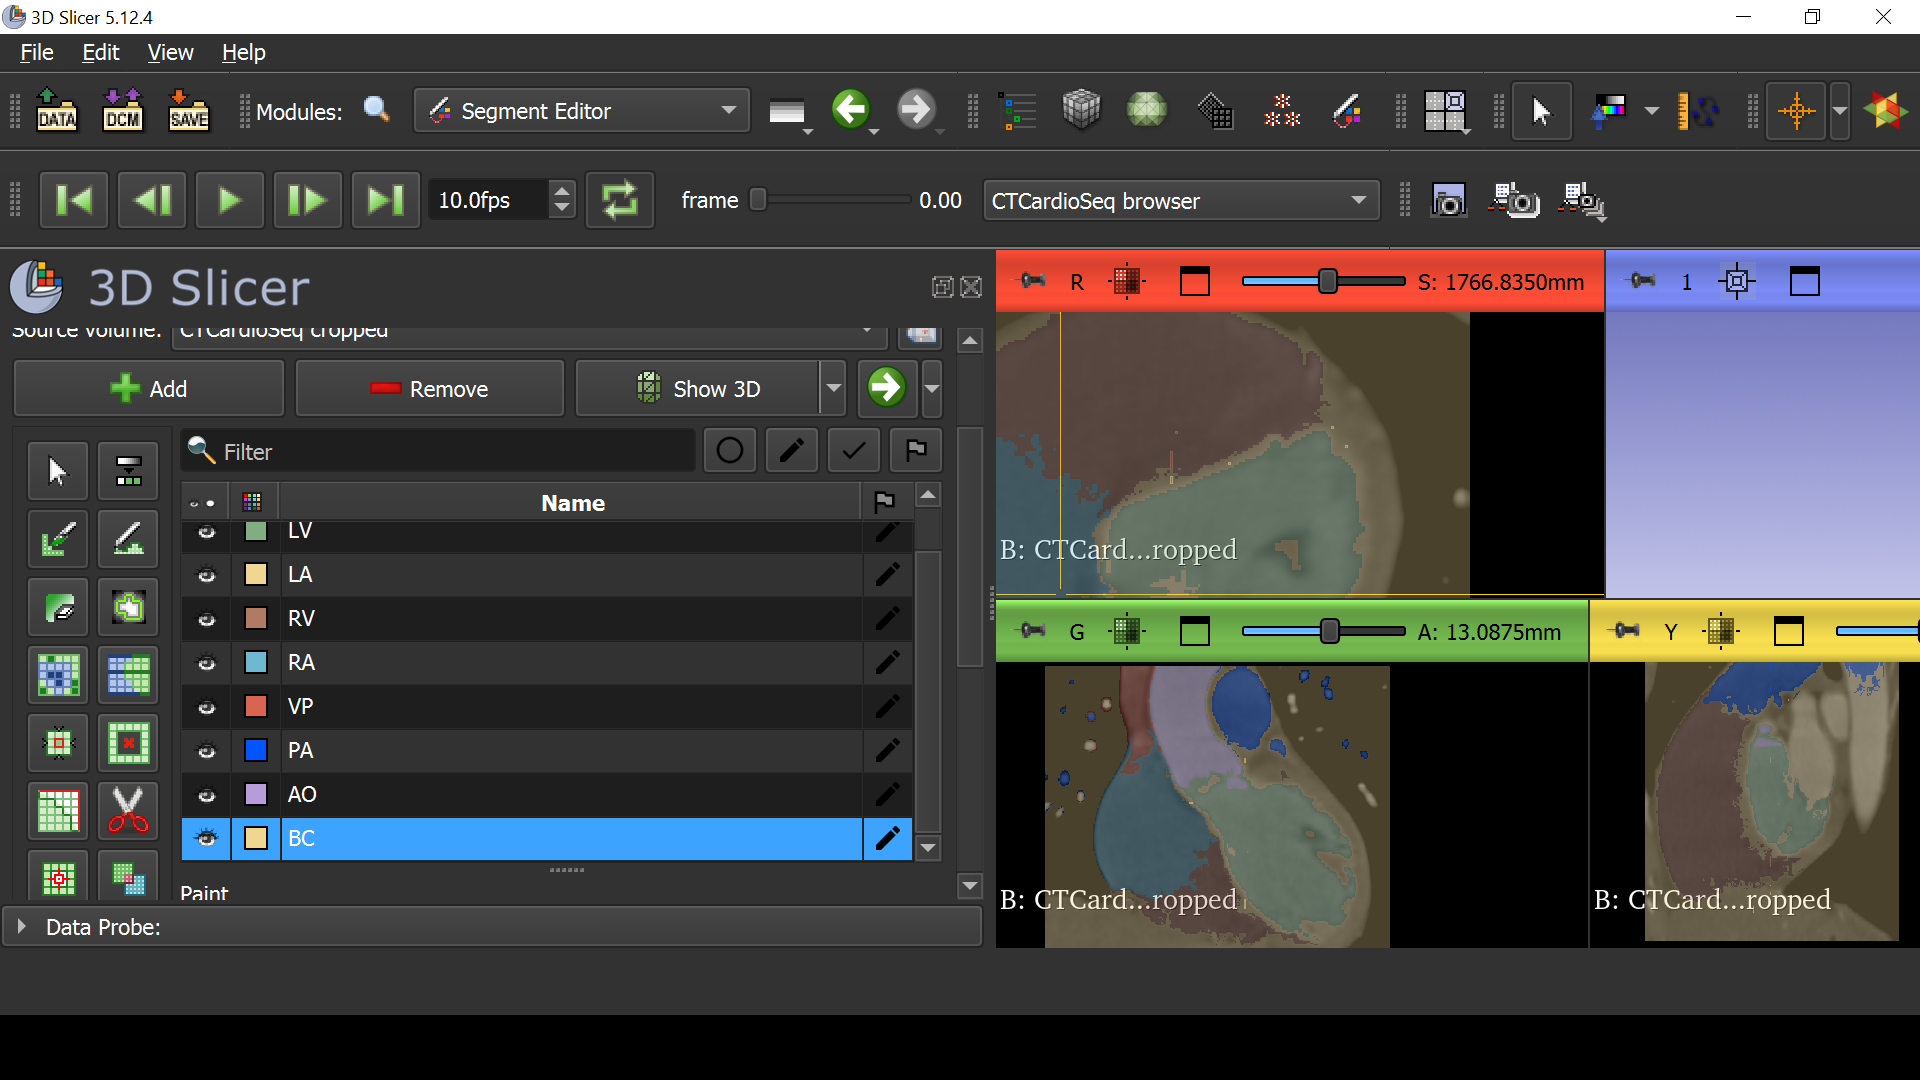This screenshot has width=1920, height=1080.
Task: Go back to previous module (green arrow)
Action: 851,109
